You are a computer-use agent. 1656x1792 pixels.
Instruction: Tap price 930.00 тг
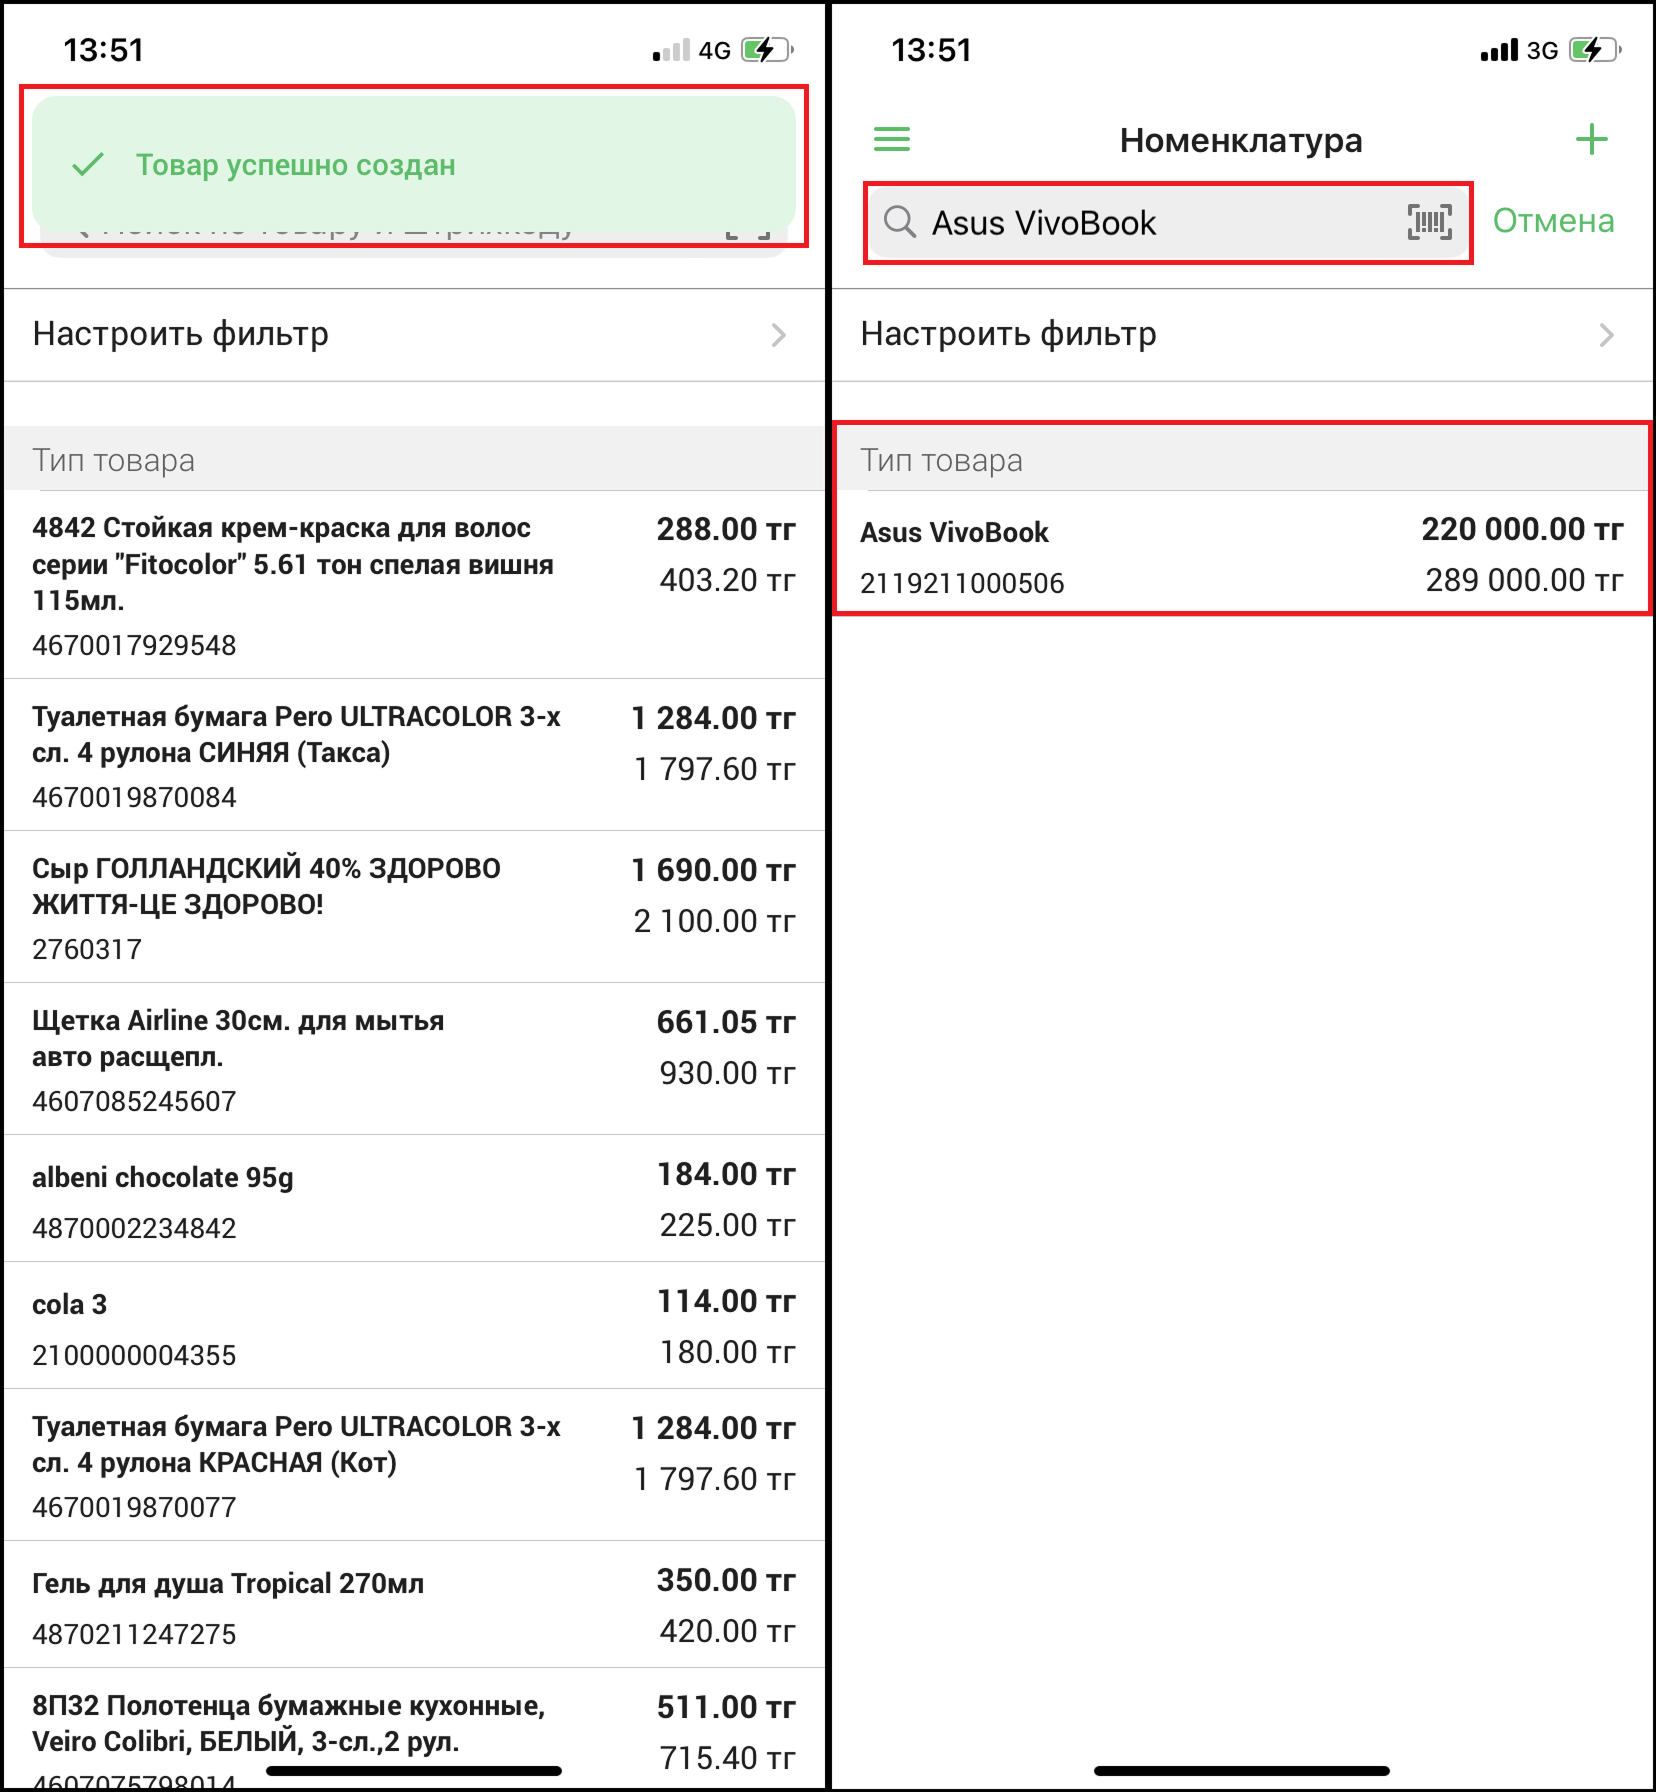(727, 1073)
